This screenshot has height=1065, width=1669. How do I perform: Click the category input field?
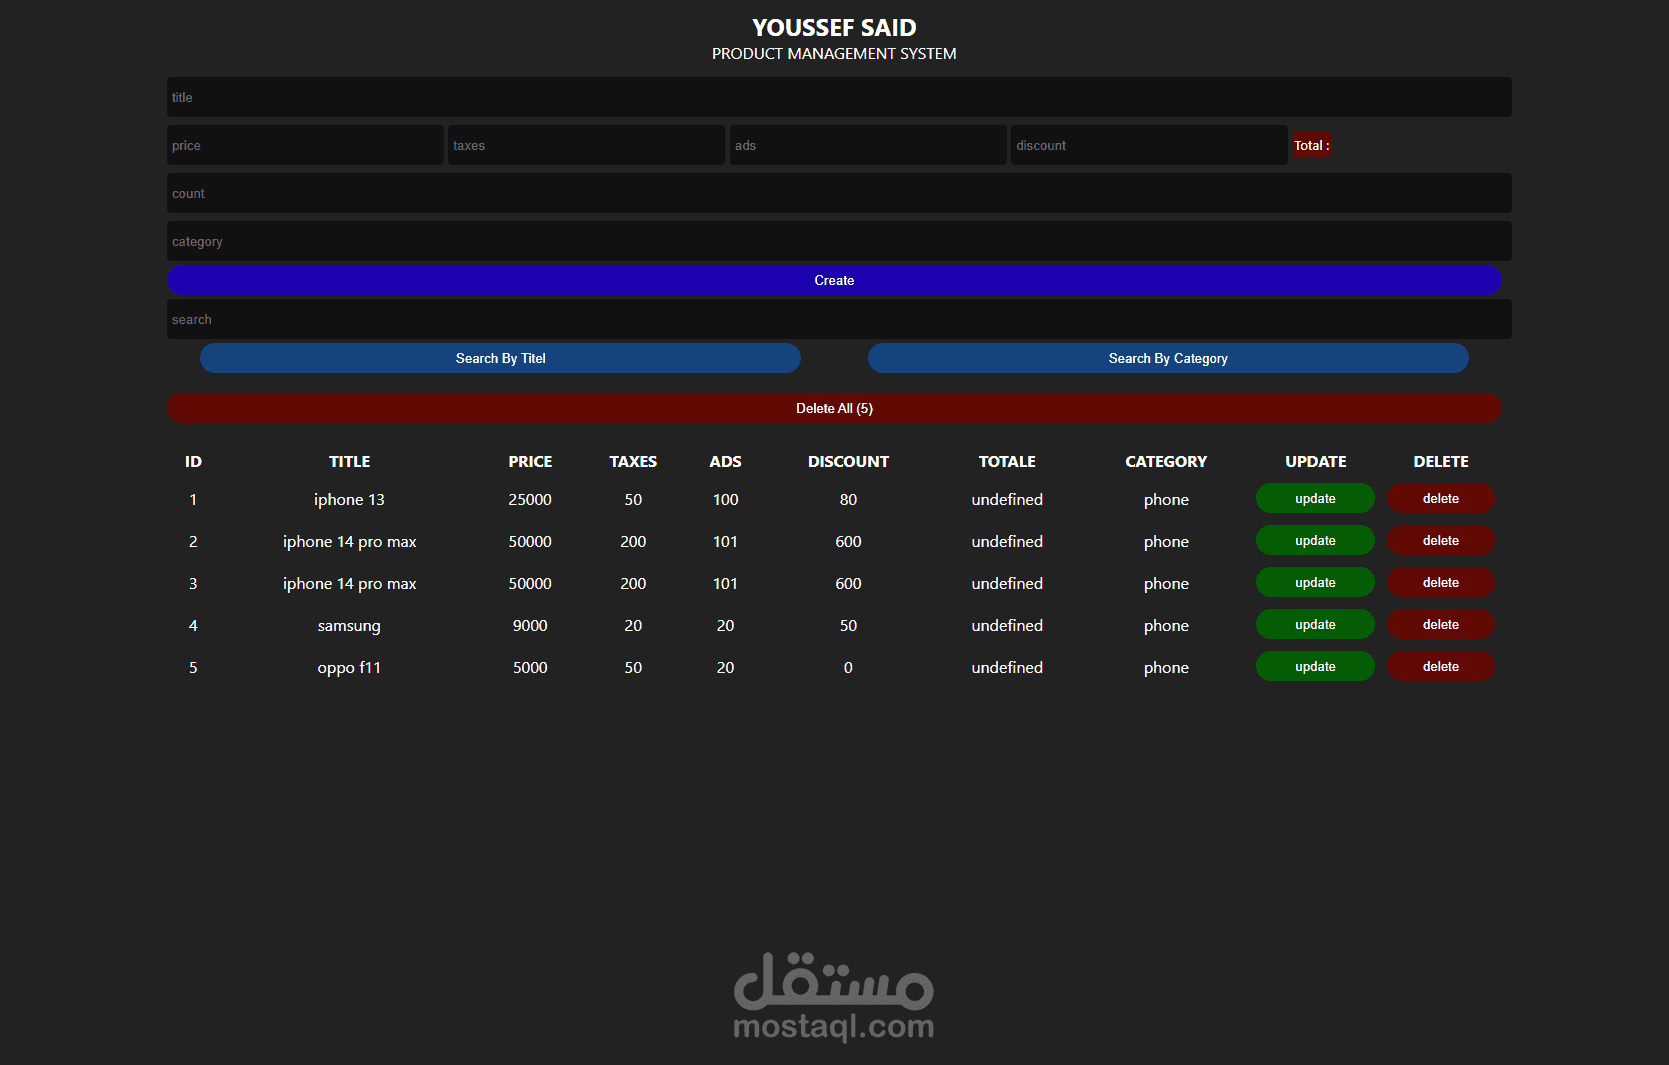tap(834, 241)
